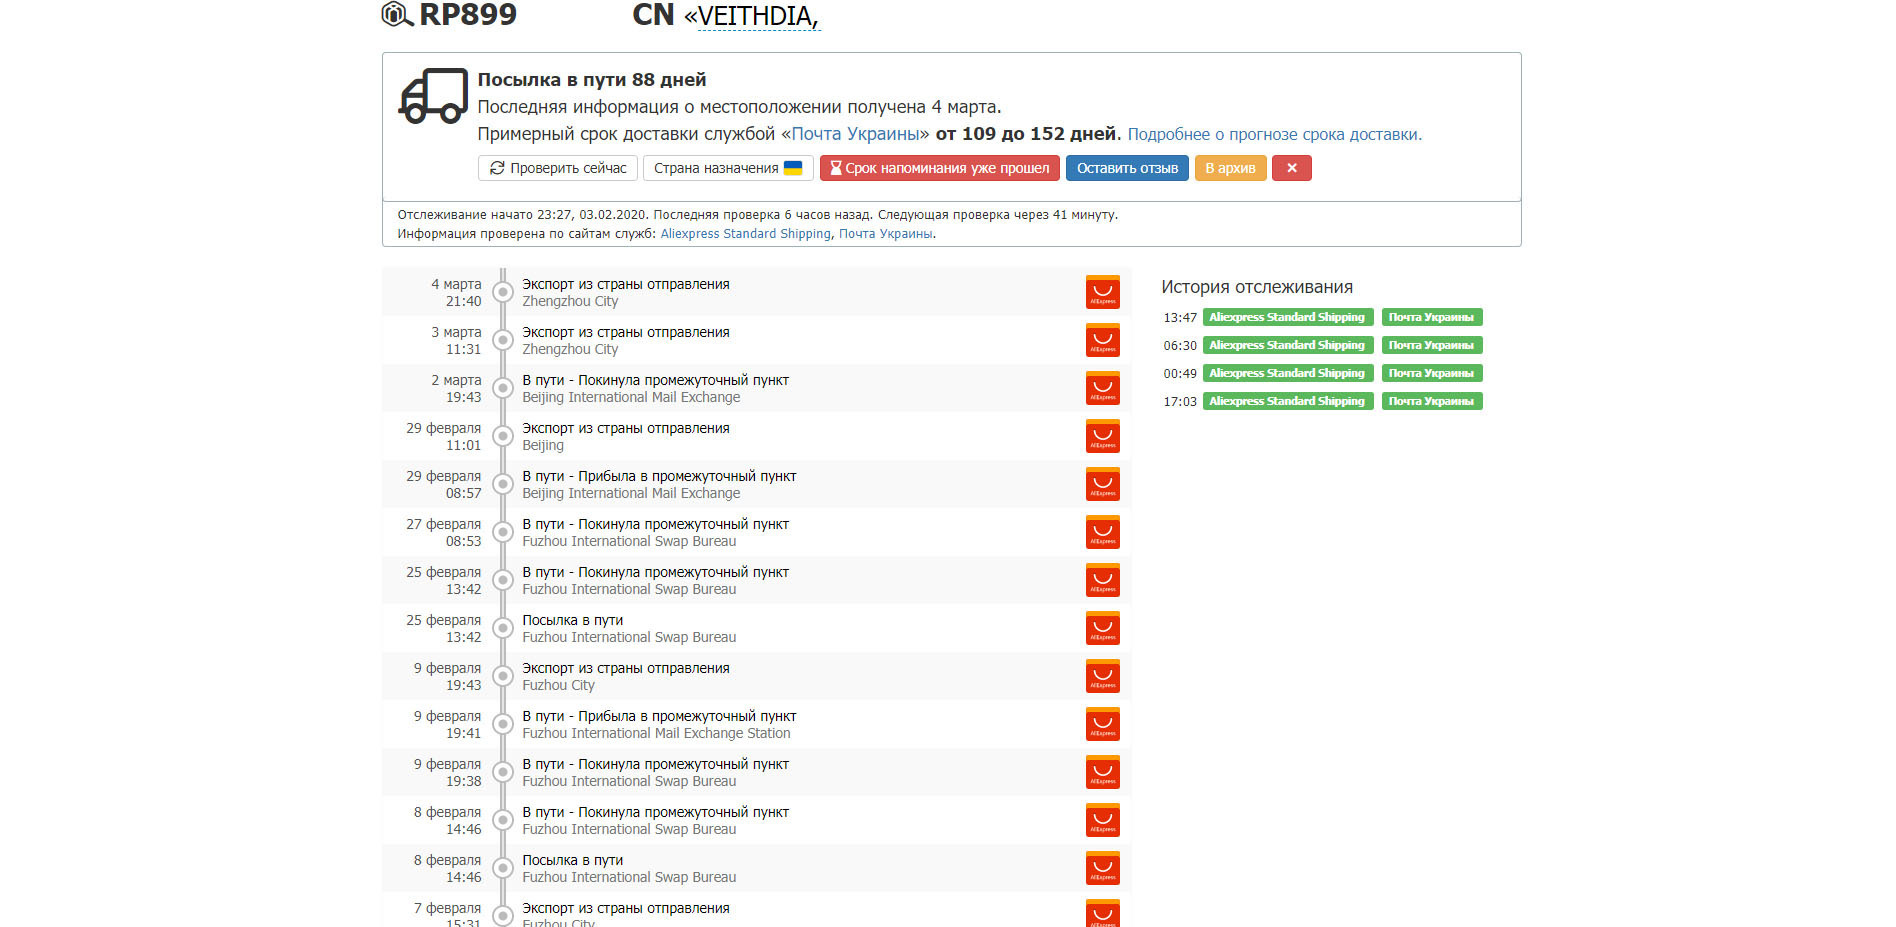This screenshot has width=1896, height=927.
Task: Click Aliexpress Standard Shipping badge at 17:03
Action: [1287, 401]
